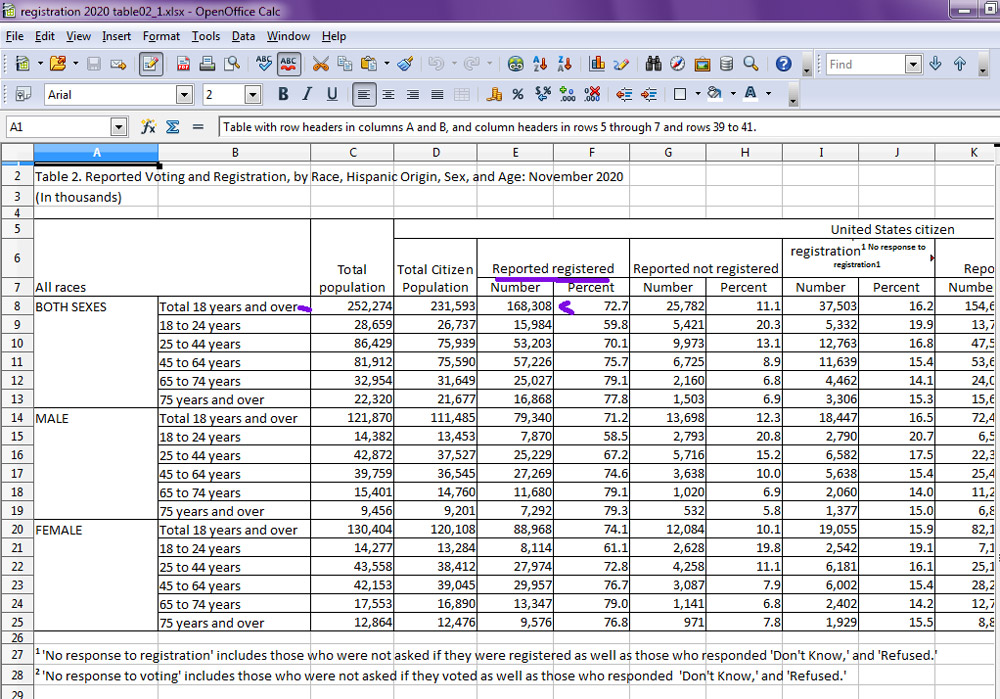Open the font size dropdown

click(252, 95)
